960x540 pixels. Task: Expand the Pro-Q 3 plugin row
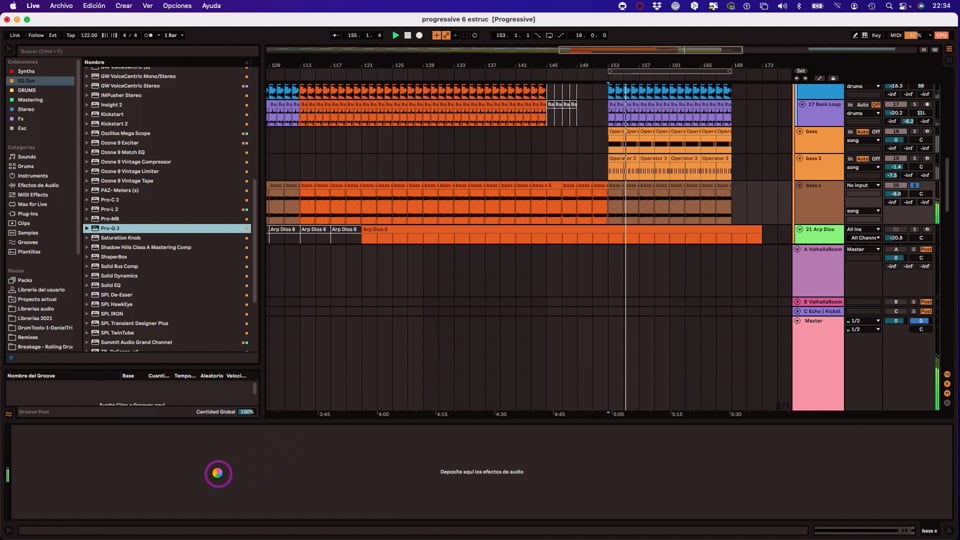point(87,228)
